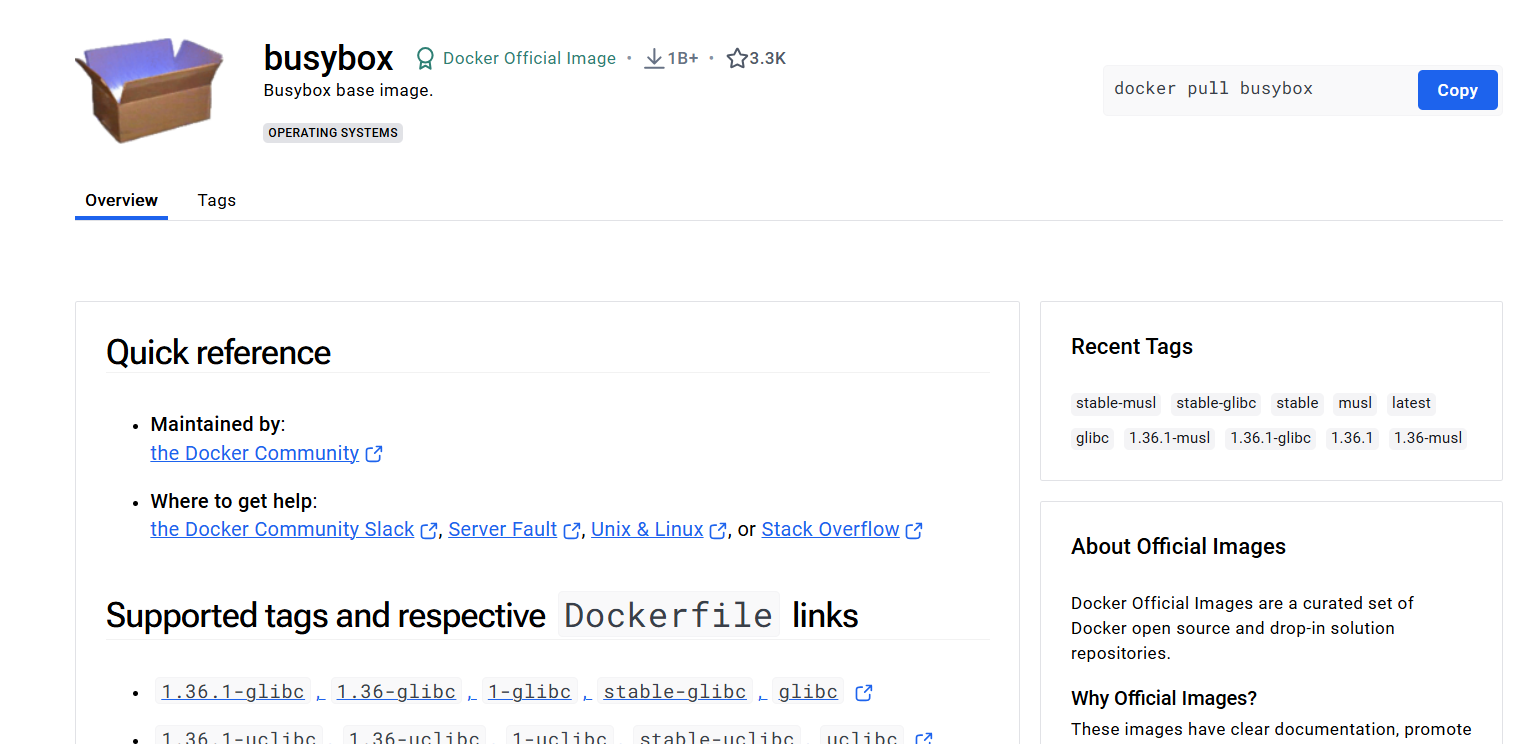Image resolution: width=1522 pixels, height=744 pixels.
Task: Click external link icon after the Docker Community
Action: coord(374,453)
